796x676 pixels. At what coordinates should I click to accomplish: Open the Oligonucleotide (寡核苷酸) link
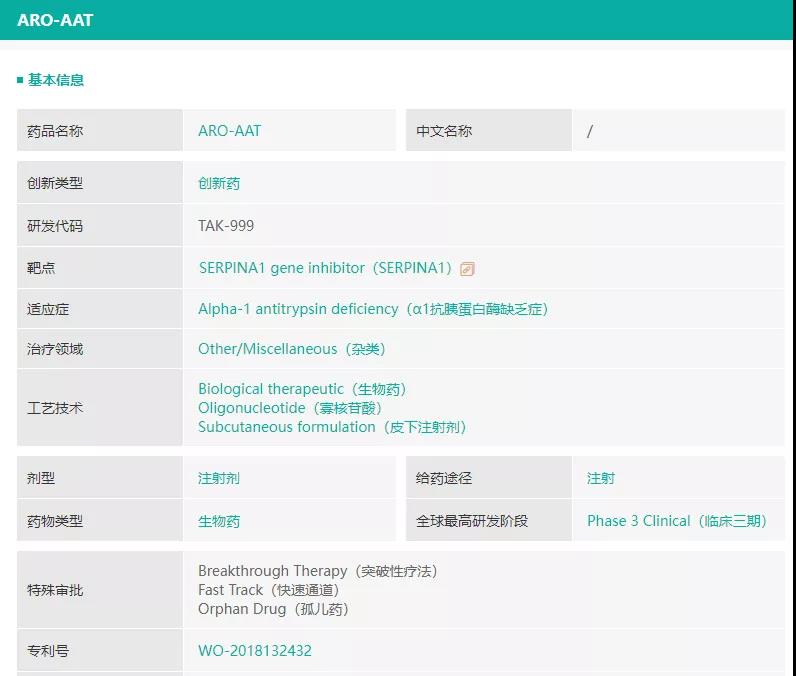point(290,408)
